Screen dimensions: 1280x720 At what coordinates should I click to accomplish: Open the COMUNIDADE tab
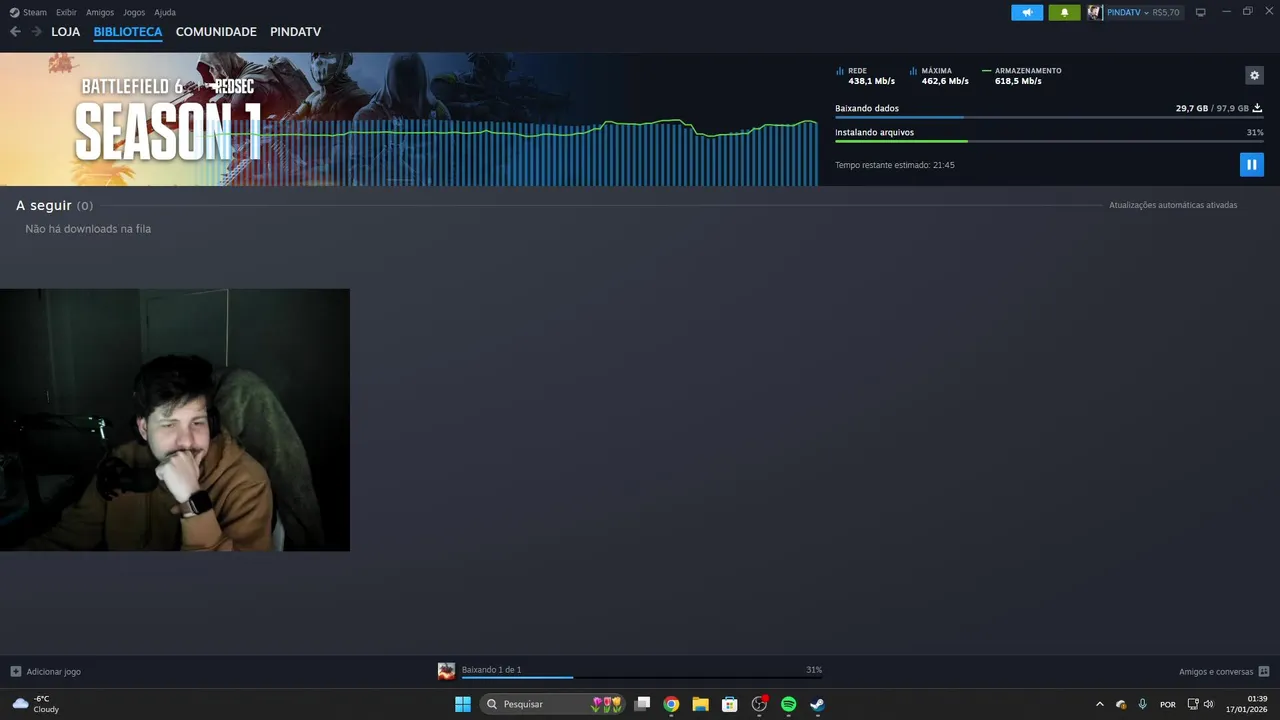tap(216, 32)
